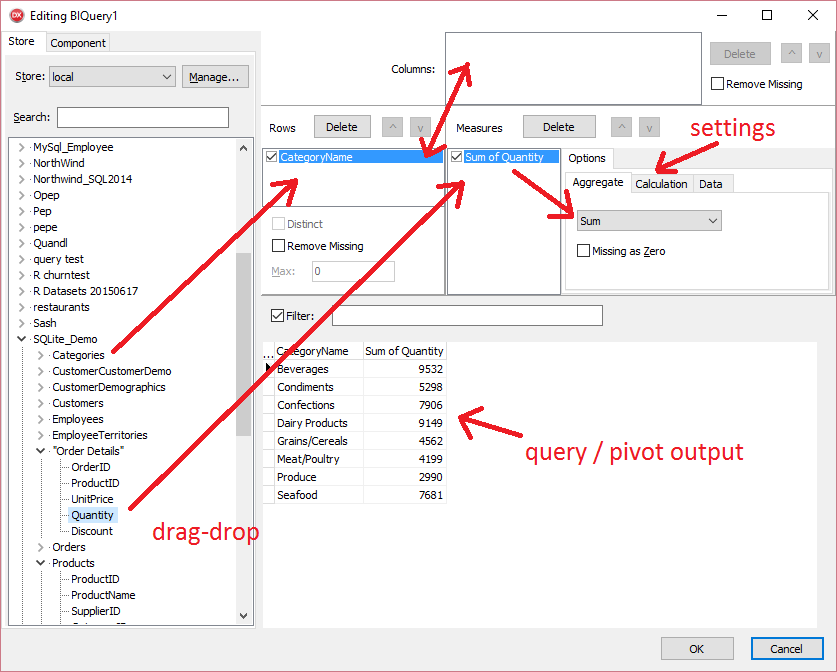Move the Rows item up with the arrow button
837x672 pixels.
click(x=392, y=127)
